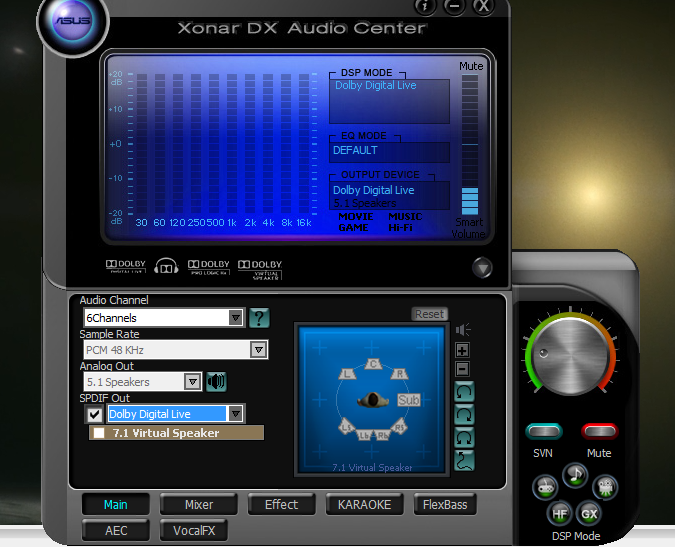Switch to the Main tab

(115, 504)
